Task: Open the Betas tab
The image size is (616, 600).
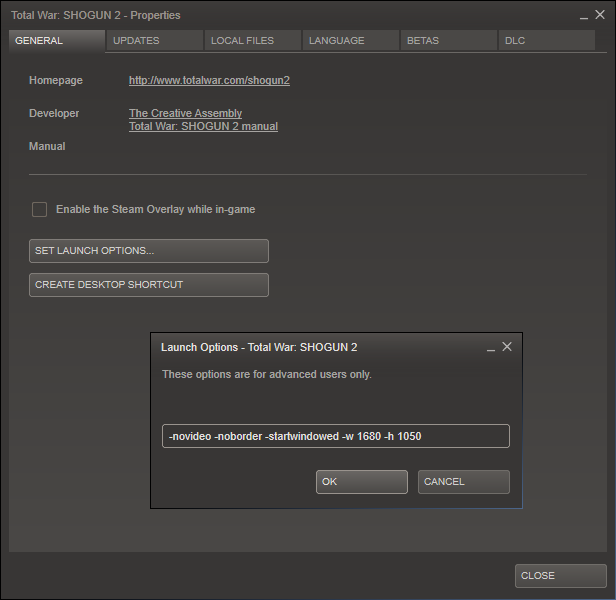Action: [x=449, y=40]
